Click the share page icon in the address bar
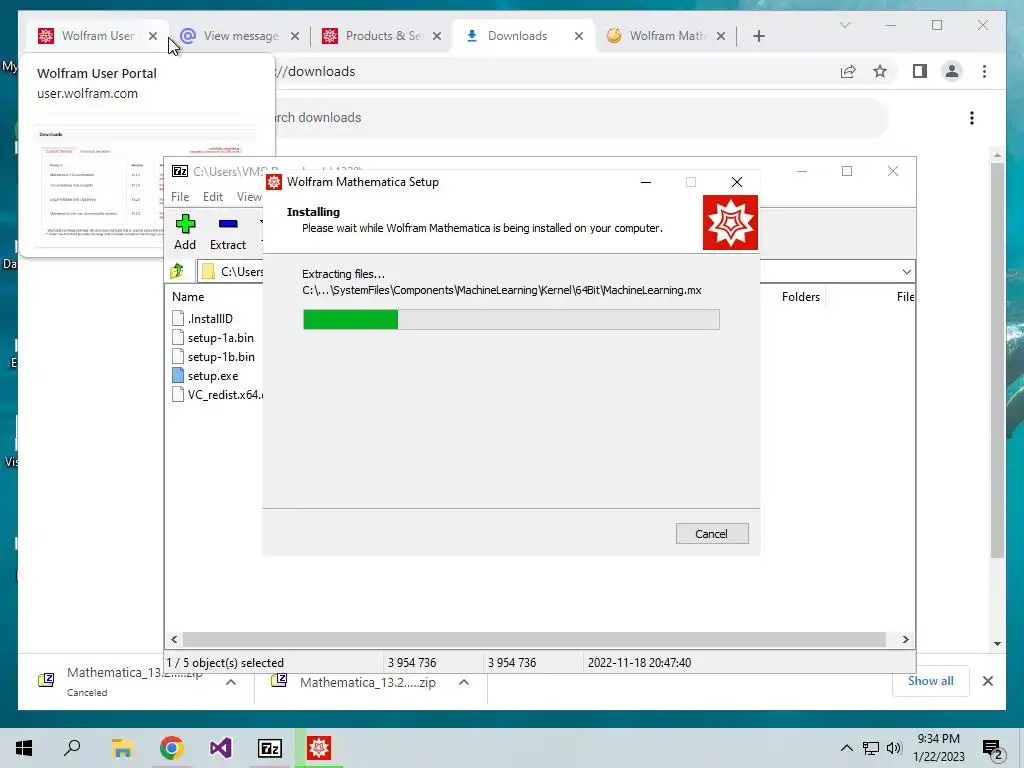The width and height of the screenshot is (1024, 768). (848, 71)
